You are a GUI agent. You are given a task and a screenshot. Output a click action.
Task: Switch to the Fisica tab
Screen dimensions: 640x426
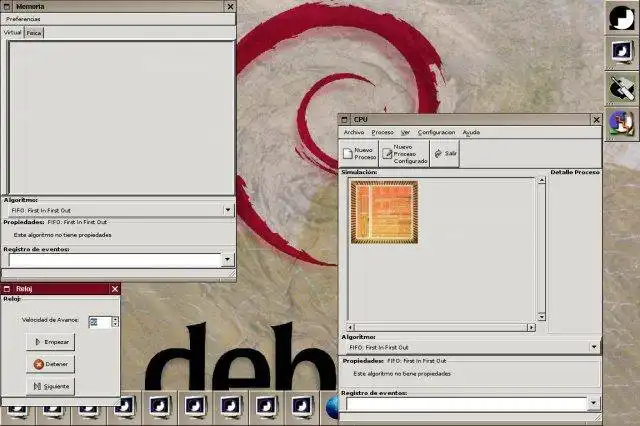[x=34, y=33]
